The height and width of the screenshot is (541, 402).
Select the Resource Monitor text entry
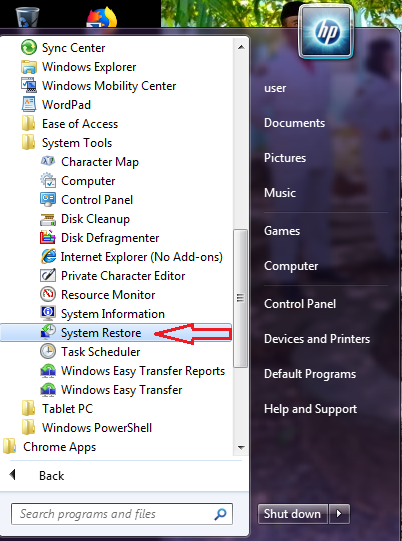[108, 295]
